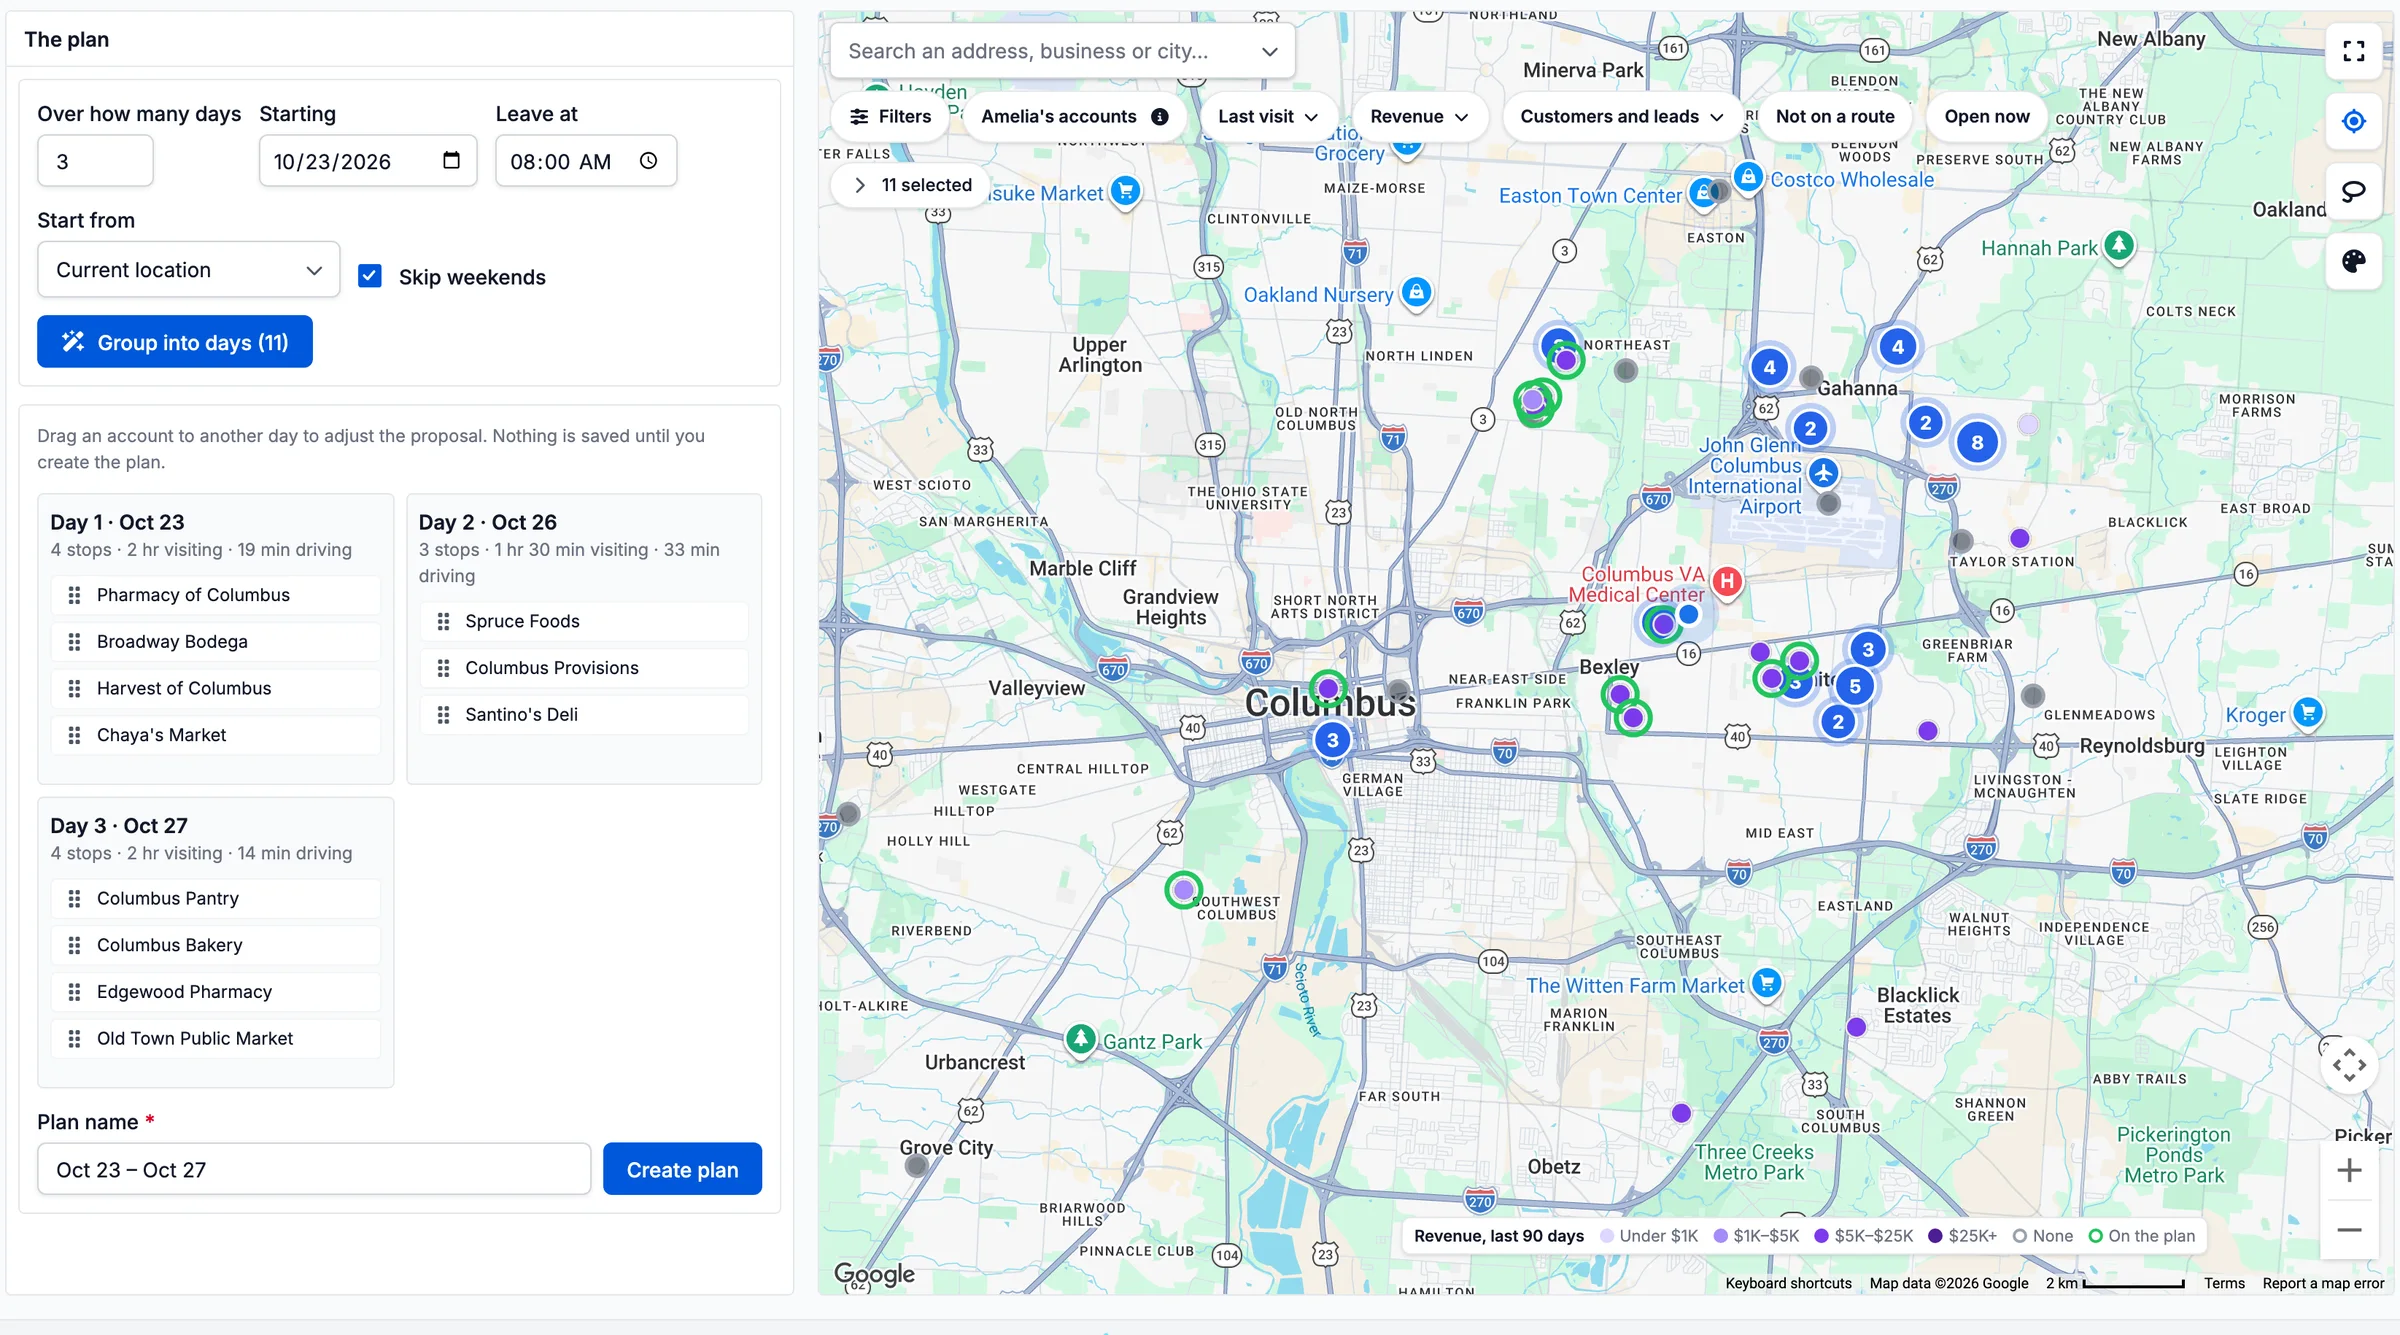
Task: Select Columbus Bakery in Day 3
Action: 216,945
